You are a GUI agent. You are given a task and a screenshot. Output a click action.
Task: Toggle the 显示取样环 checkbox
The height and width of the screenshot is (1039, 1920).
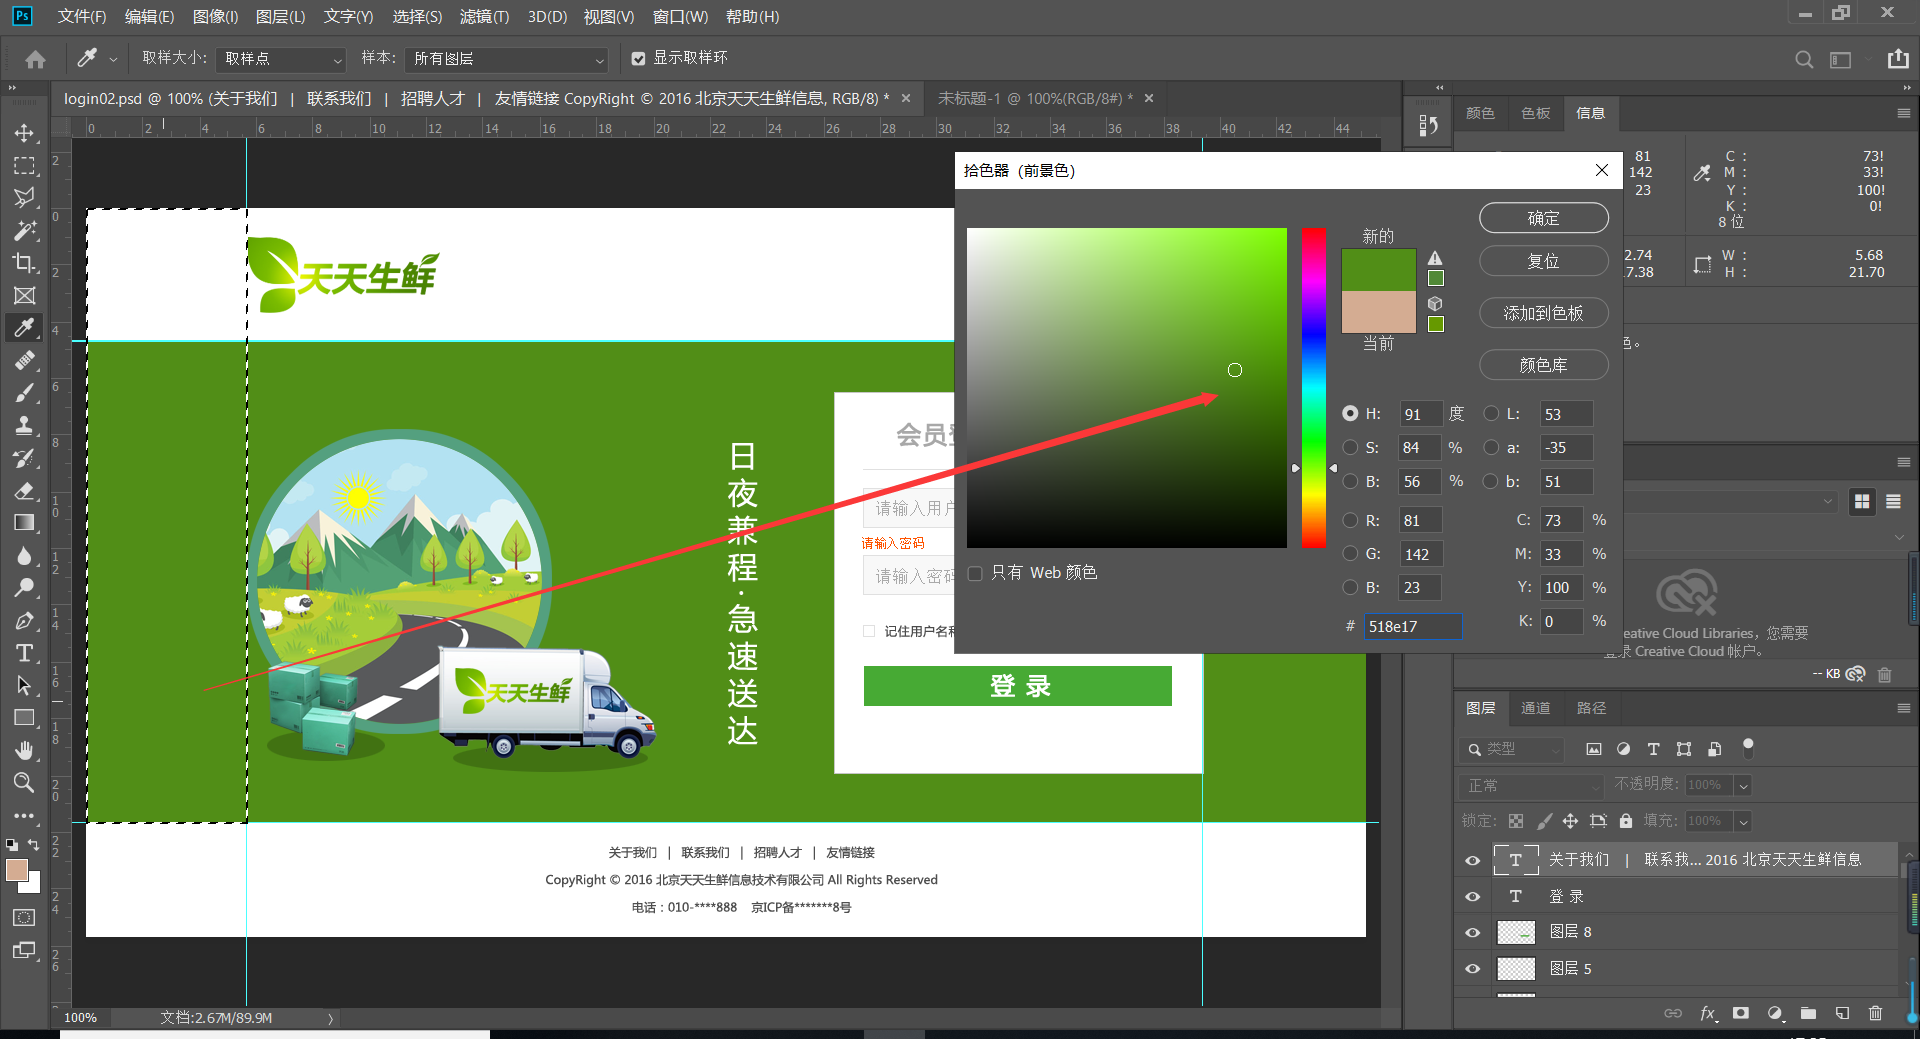coord(638,59)
